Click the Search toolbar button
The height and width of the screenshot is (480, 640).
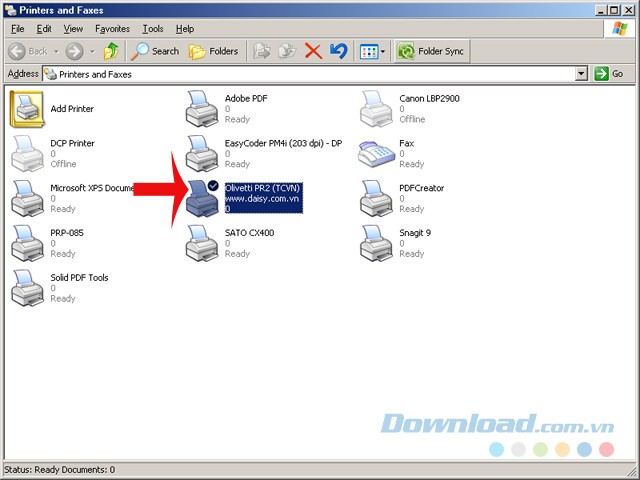point(156,51)
